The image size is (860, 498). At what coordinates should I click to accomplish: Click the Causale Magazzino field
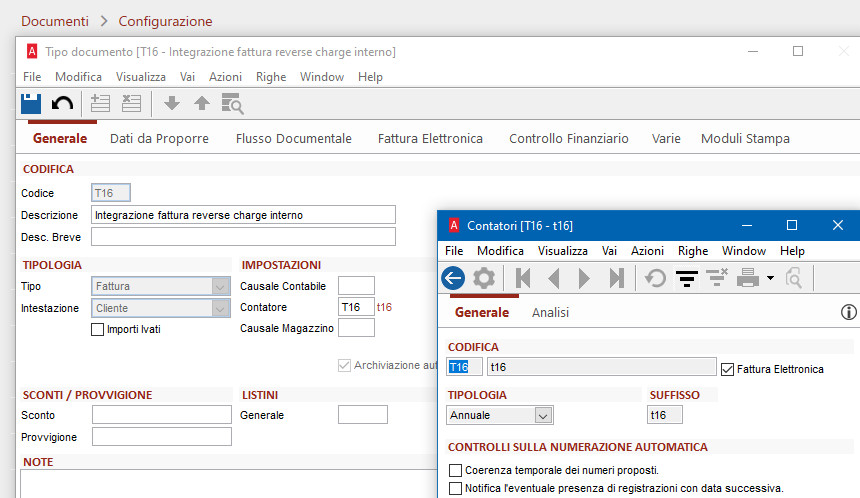pos(356,328)
